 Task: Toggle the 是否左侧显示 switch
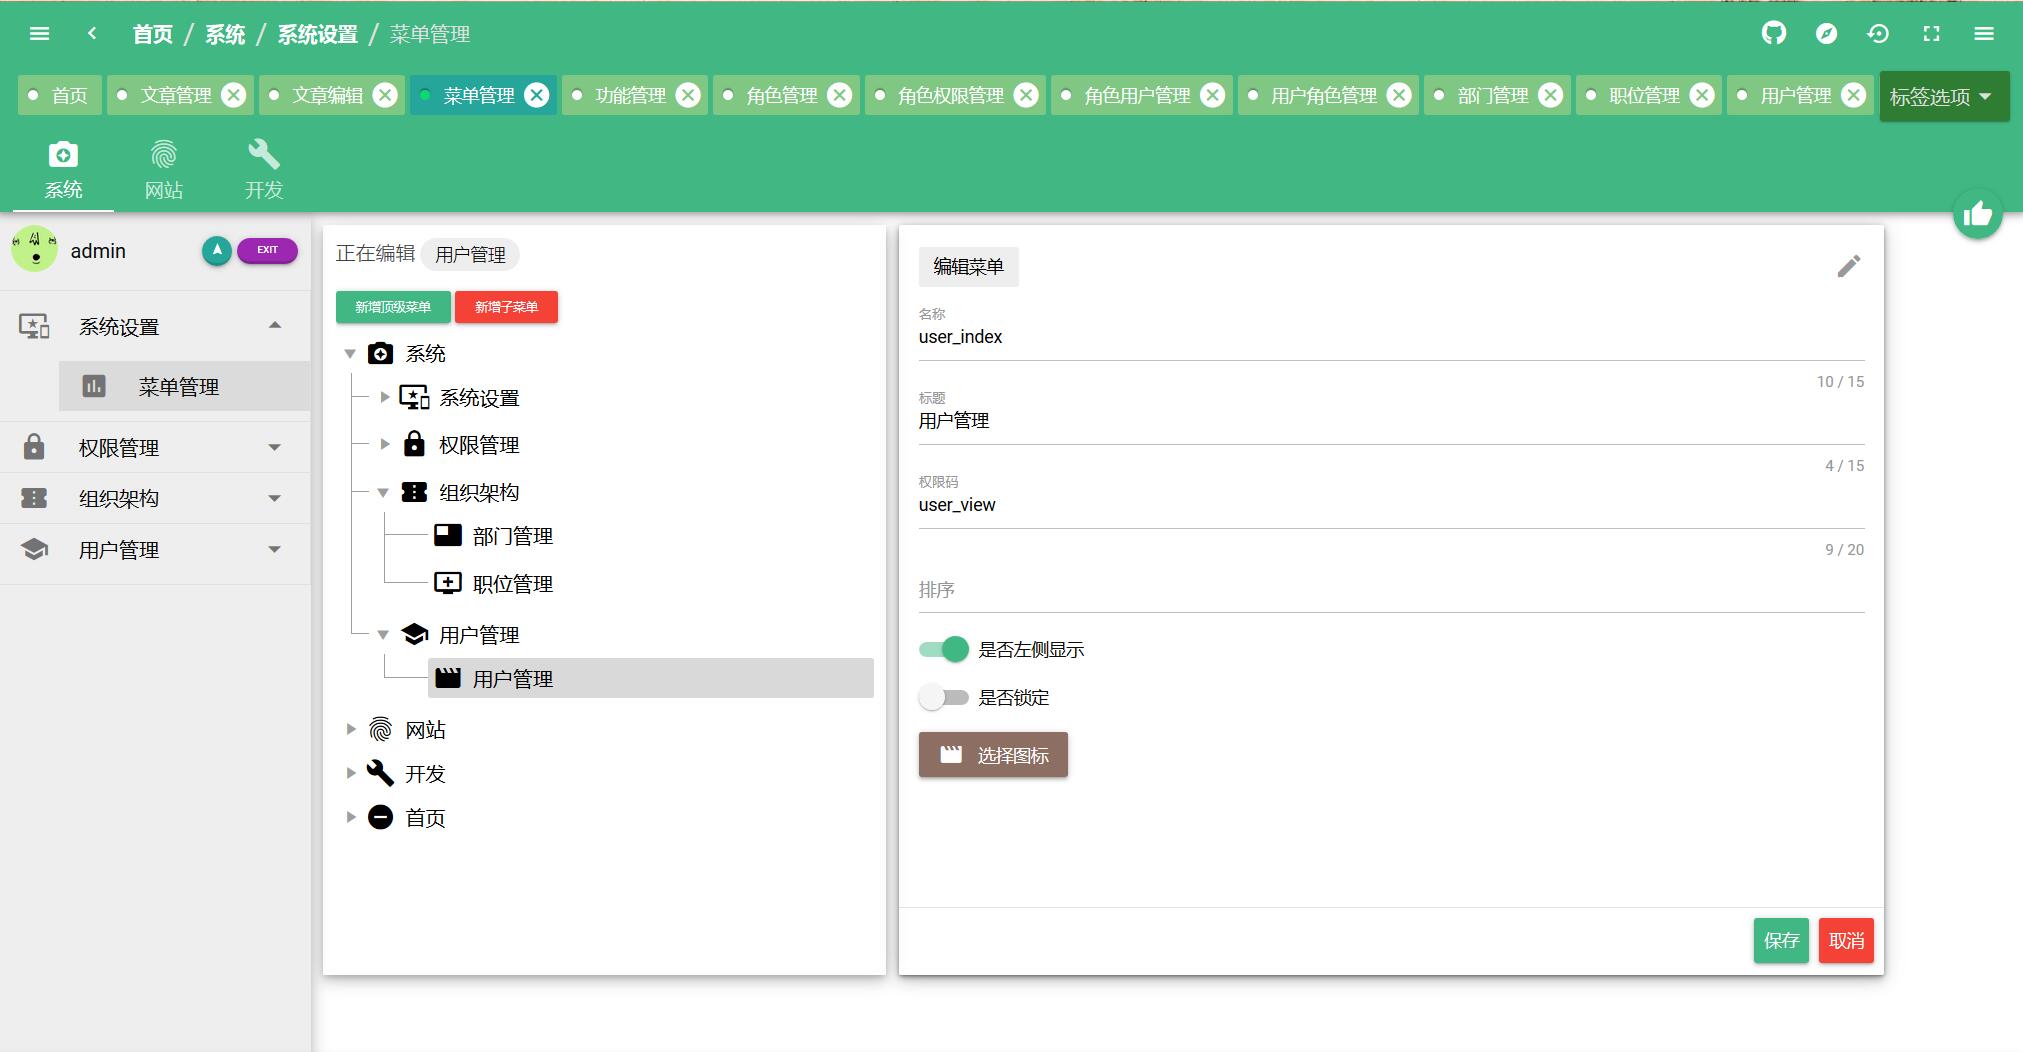pos(944,649)
